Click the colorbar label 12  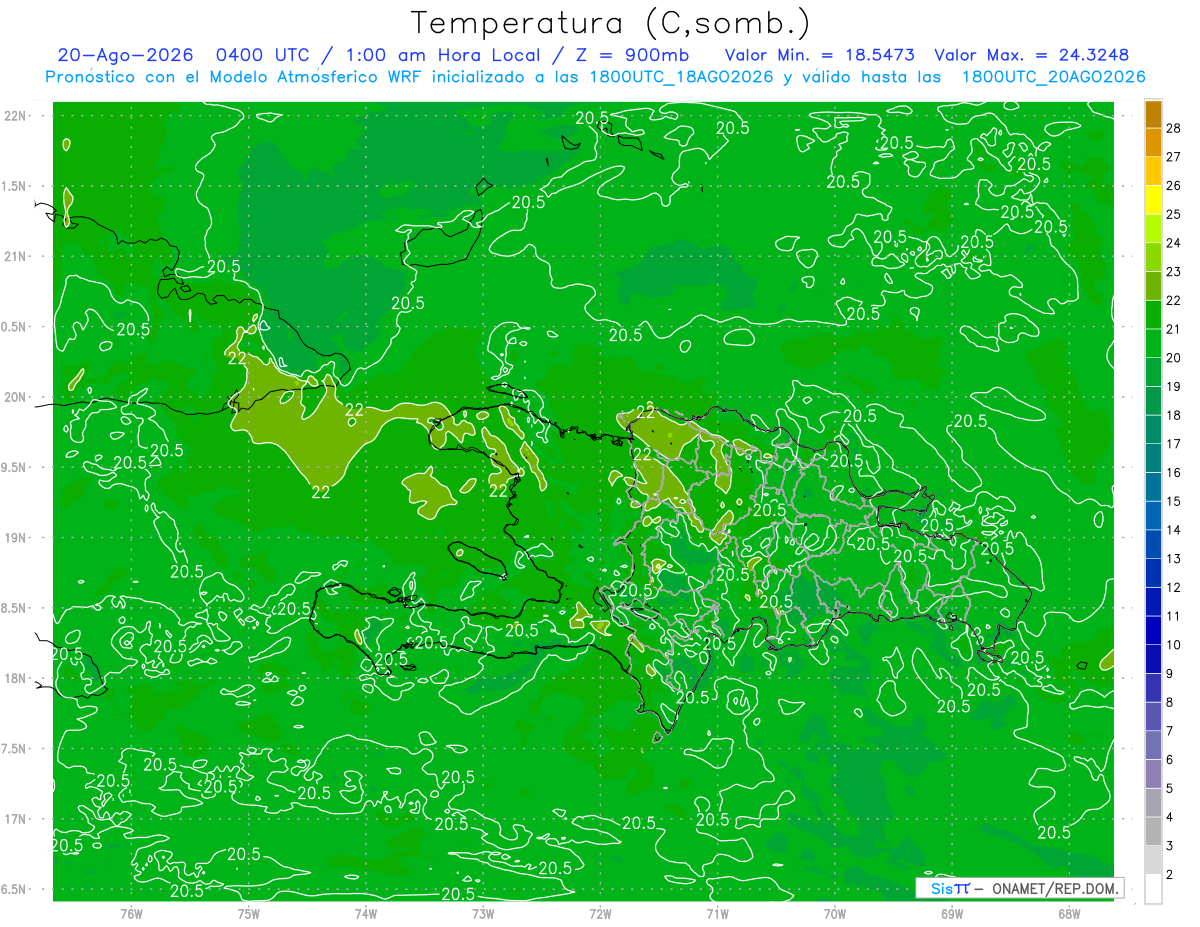click(x=1174, y=587)
